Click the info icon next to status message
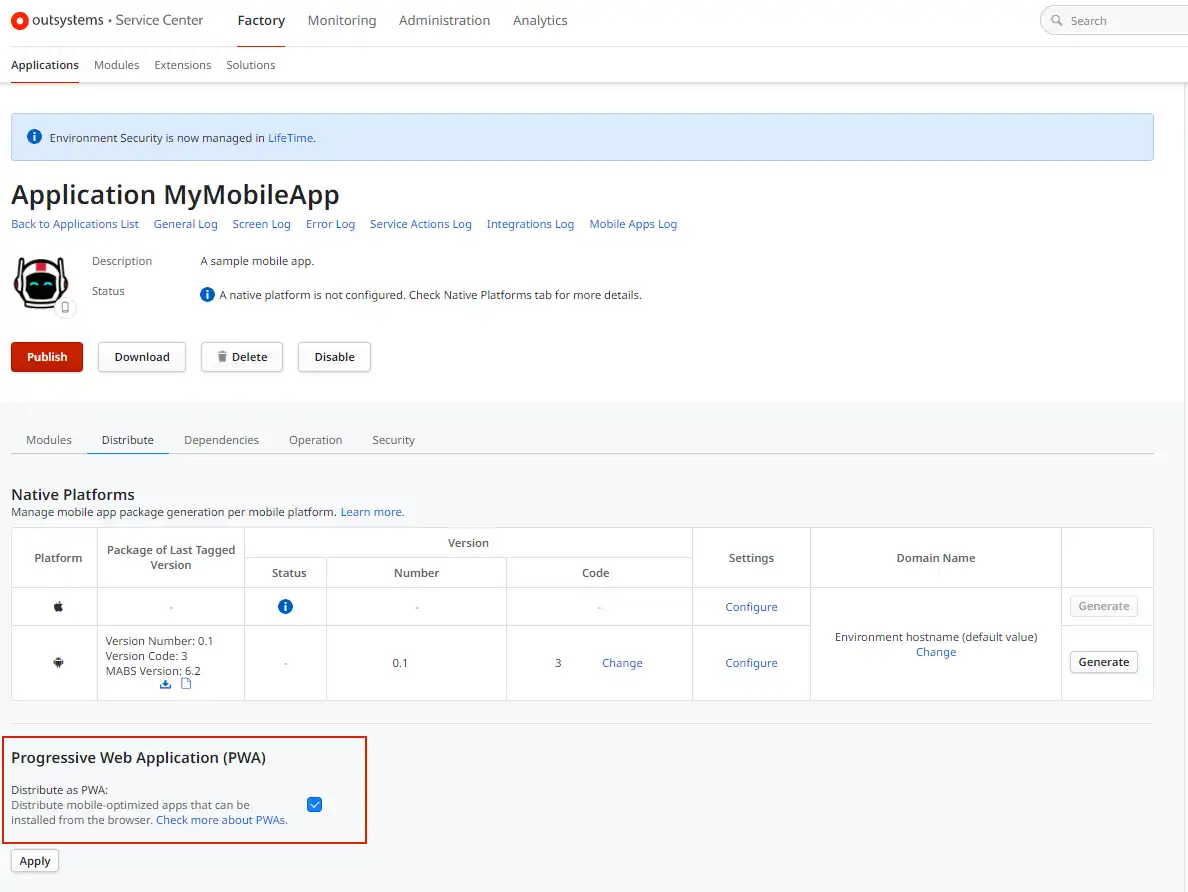The width and height of the screenshot is (1188, 892). (207, 294)
